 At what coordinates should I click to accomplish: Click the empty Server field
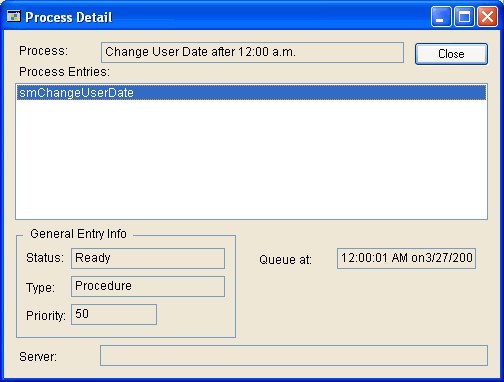(294, 356)
